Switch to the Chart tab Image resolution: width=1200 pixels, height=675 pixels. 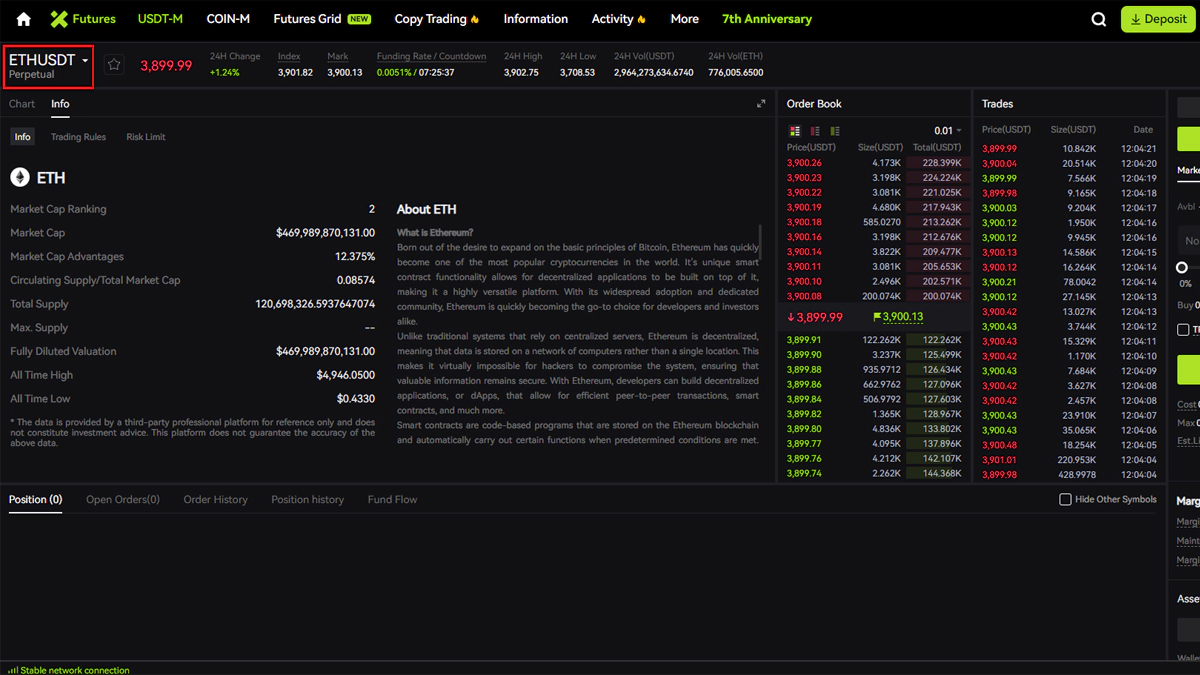(22, 104)
